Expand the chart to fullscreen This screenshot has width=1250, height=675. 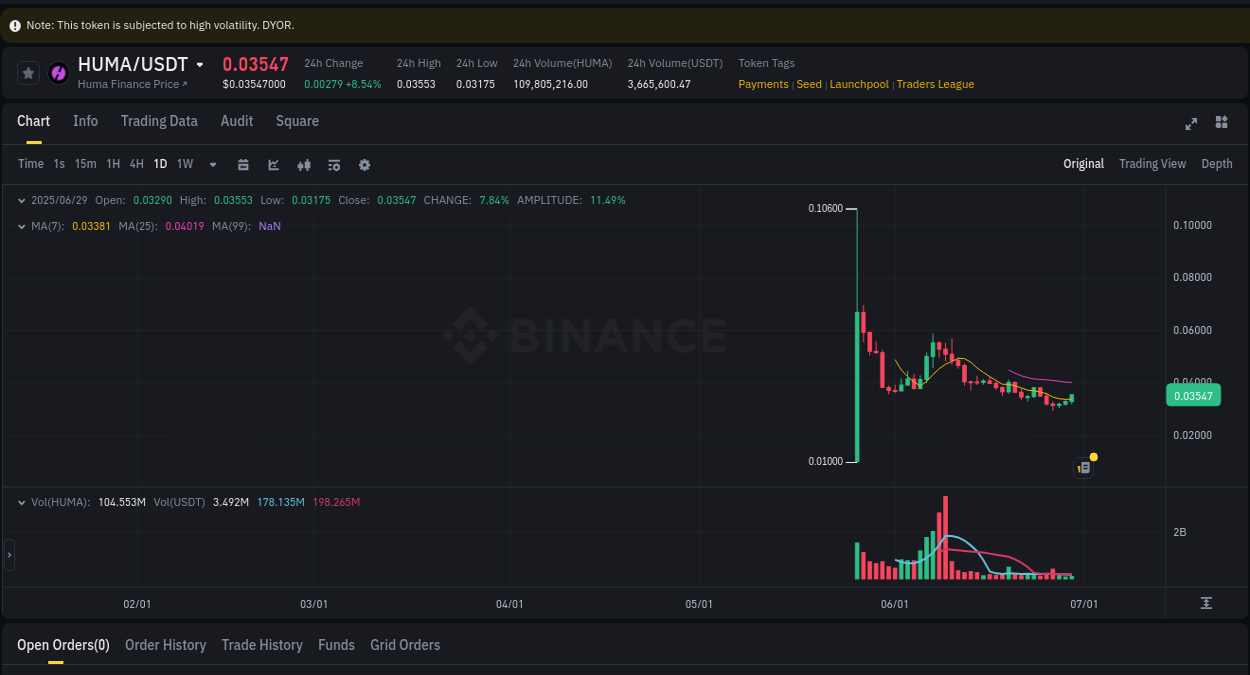[1190, 124]
